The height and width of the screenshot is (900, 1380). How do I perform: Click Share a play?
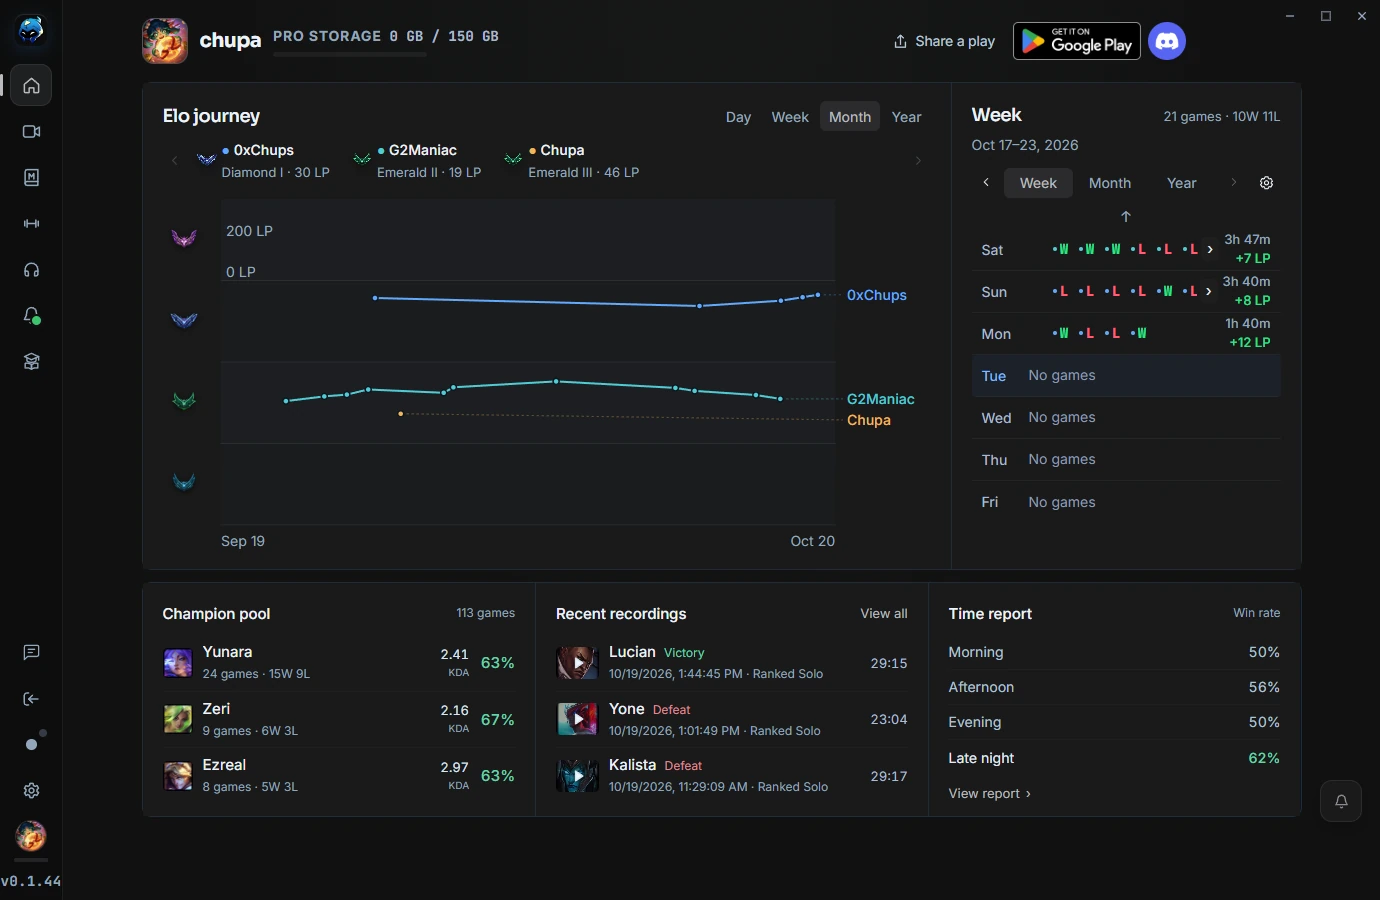pos(944,41)
